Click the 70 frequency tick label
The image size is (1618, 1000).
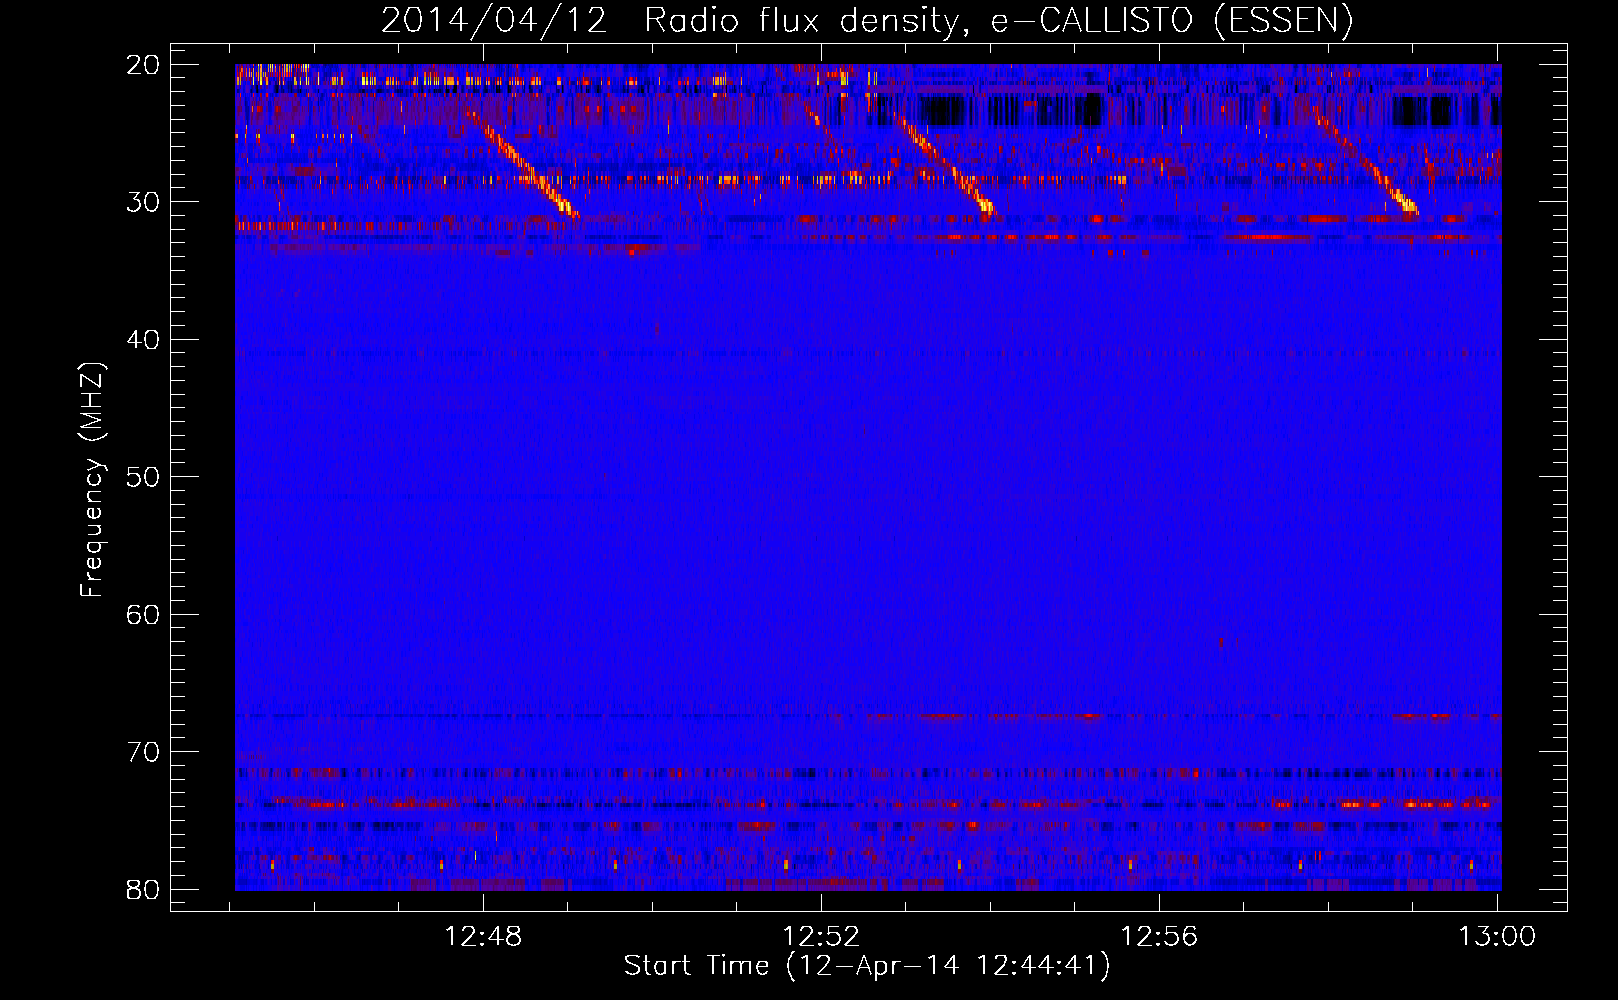pos(143,752)
